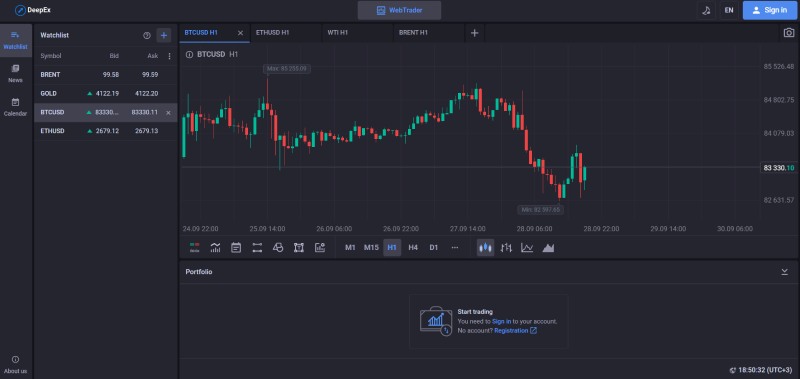The image size is (800, 379).
Task: Open the Calendar sidebar panel
Action: 15,107
